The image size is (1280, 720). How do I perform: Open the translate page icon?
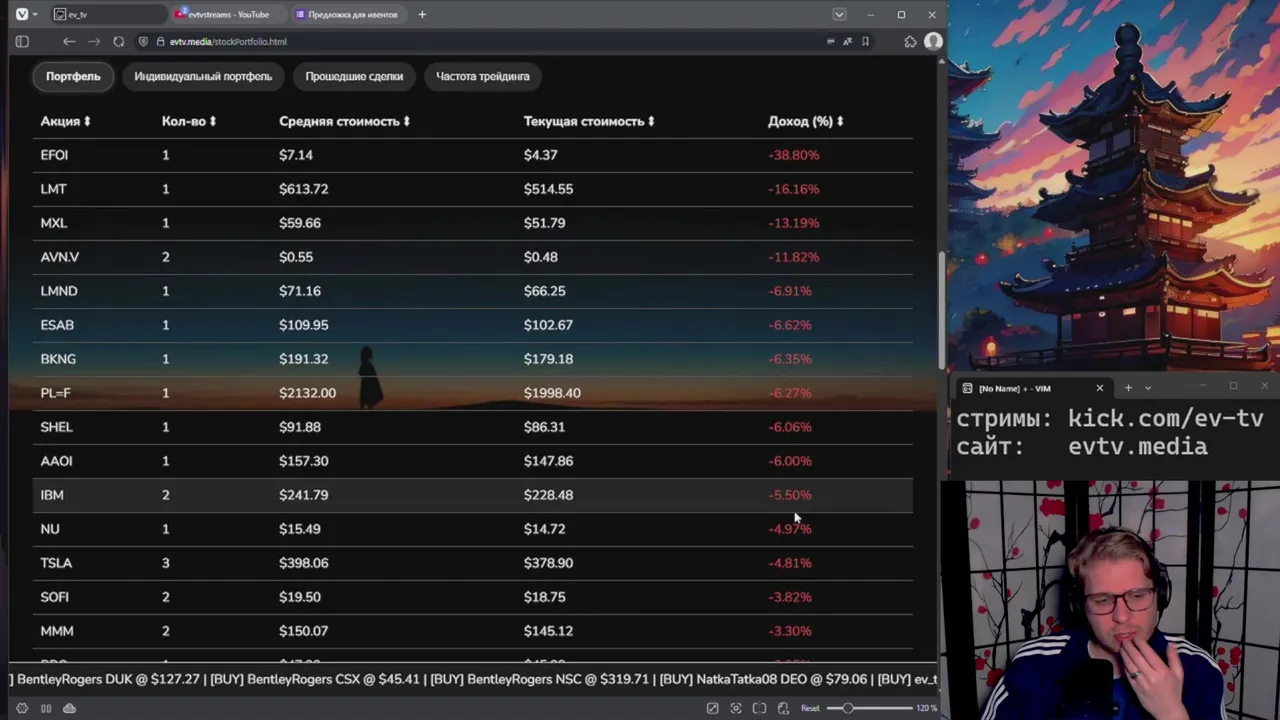848,41
